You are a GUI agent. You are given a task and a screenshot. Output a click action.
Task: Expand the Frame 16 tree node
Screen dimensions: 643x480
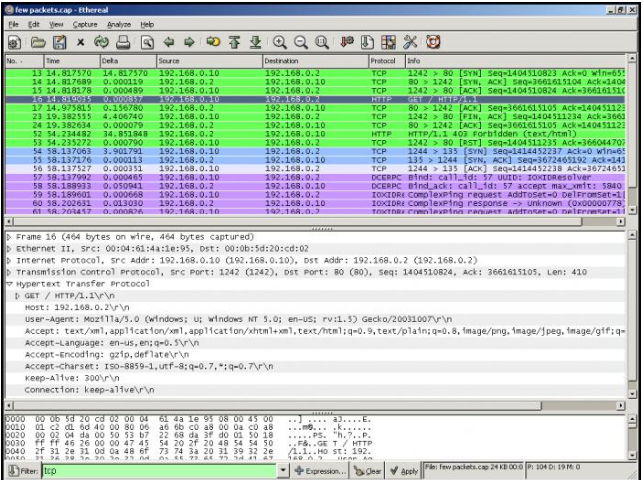[x=9, y=237]
